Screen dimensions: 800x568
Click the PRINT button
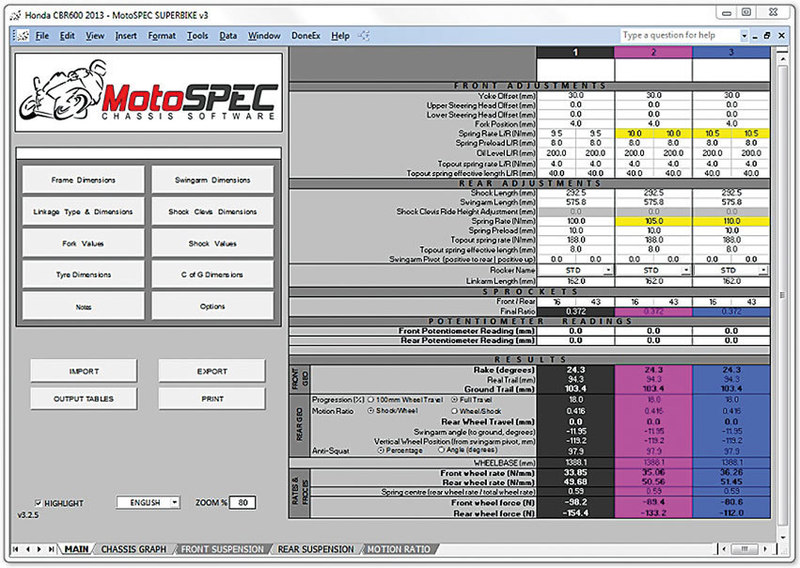(x=212, y=399)
